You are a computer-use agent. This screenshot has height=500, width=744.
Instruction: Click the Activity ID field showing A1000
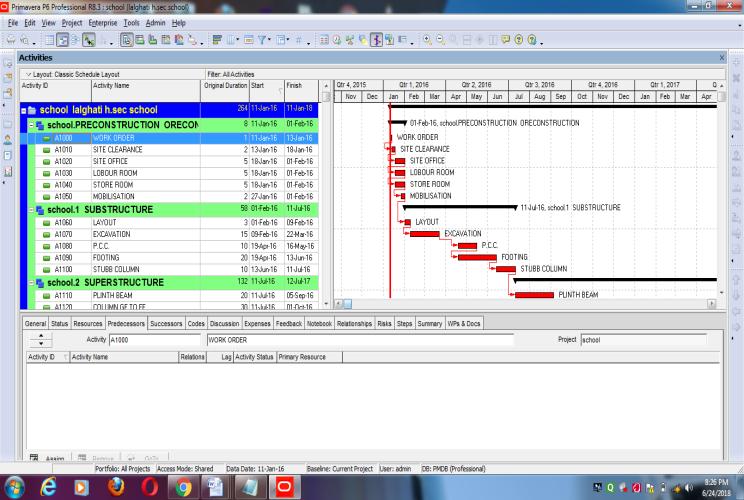155,340
